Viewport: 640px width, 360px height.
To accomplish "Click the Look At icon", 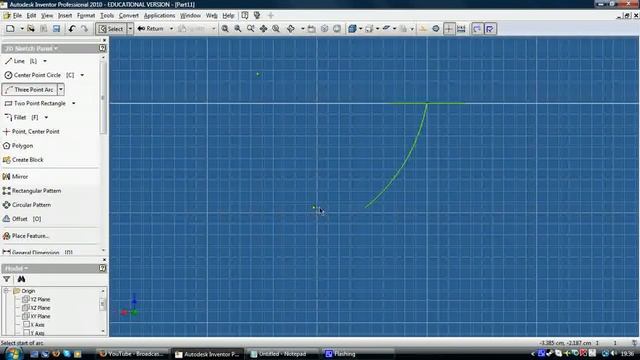I will (x=311, y=29).
